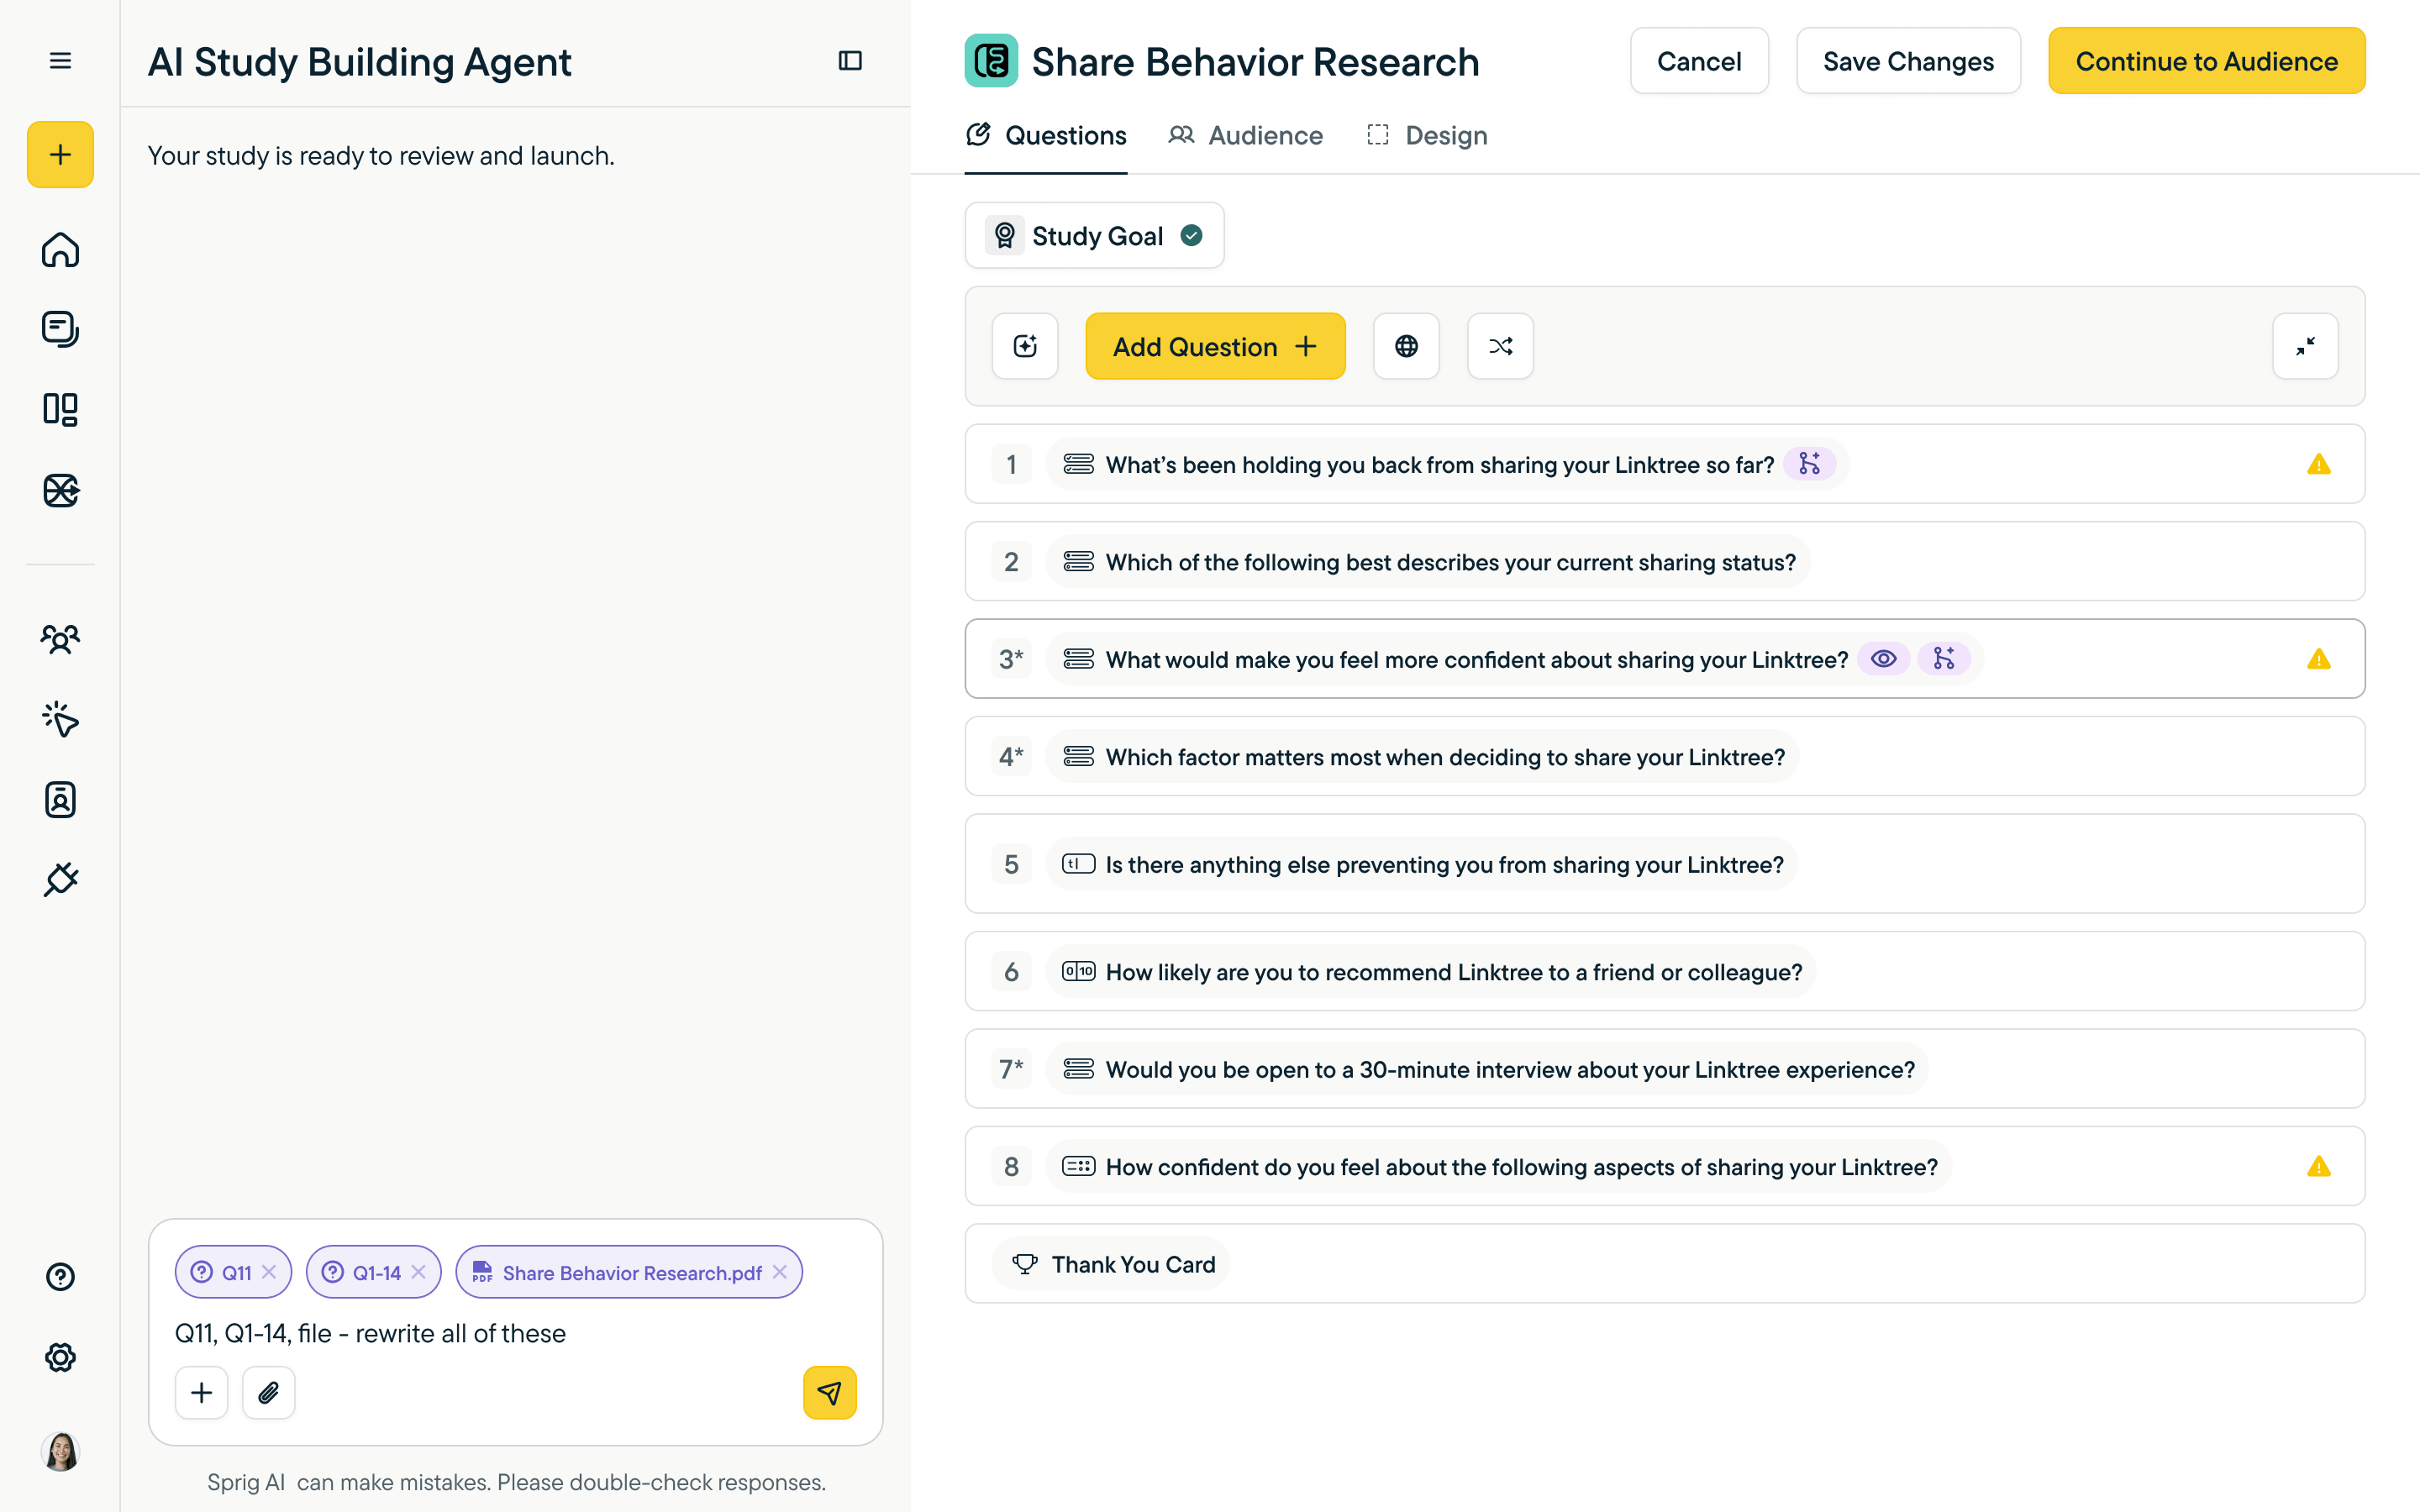The image size is (2420, 1512).
Task: Expand question 7 about 30-minute interview
Action: point(1664,1069)
